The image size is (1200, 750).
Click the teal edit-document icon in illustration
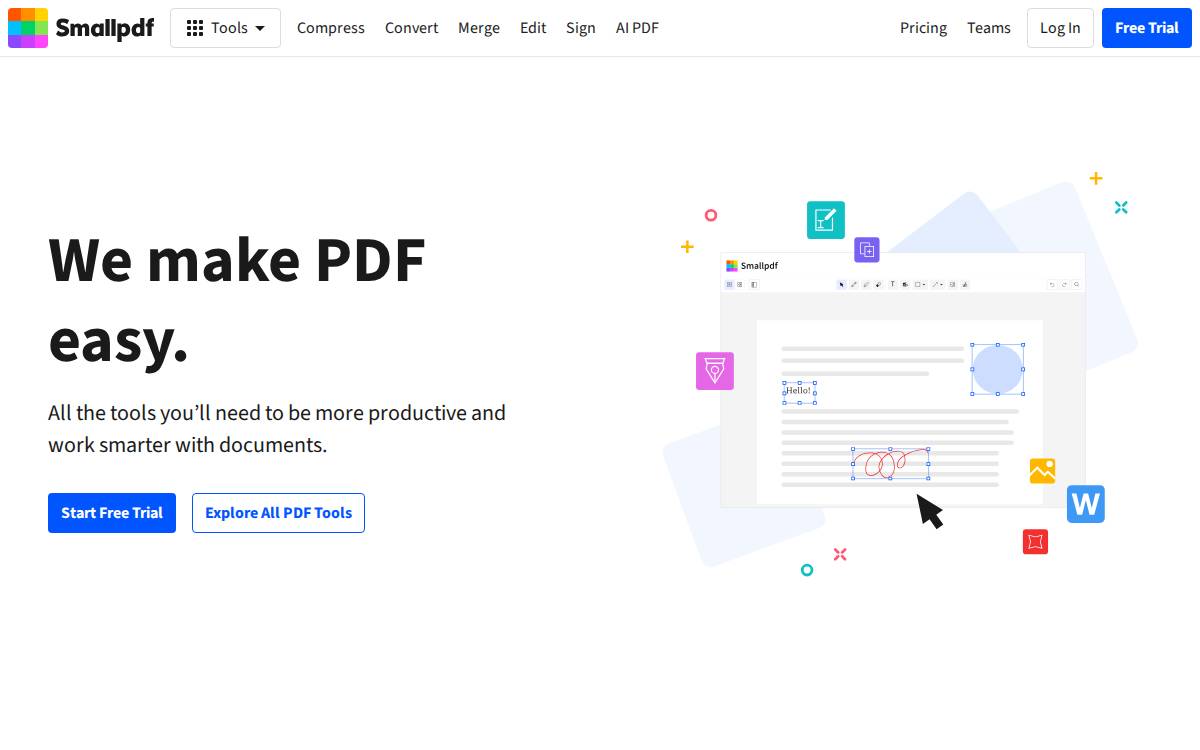coord(826,220)
